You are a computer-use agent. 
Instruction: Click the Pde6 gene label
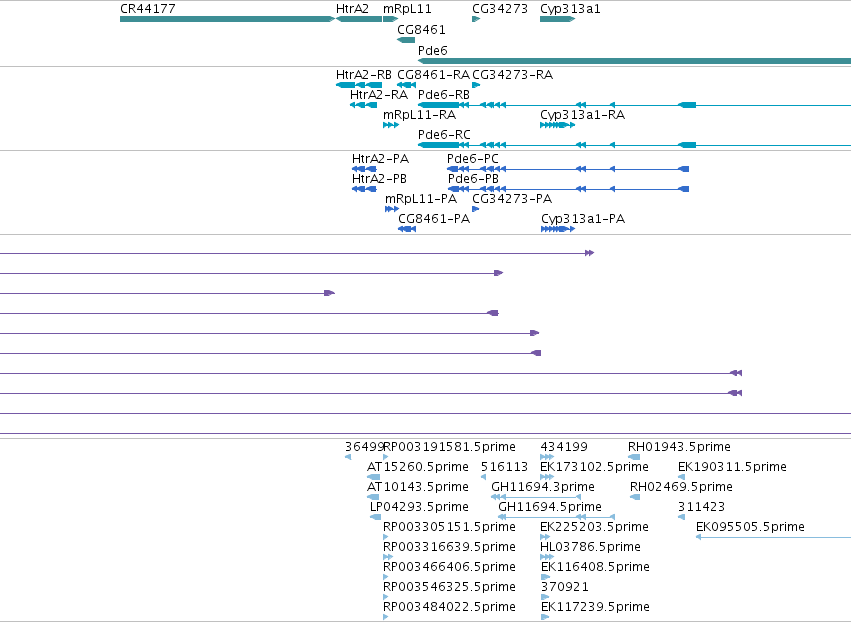click(433, 50)
